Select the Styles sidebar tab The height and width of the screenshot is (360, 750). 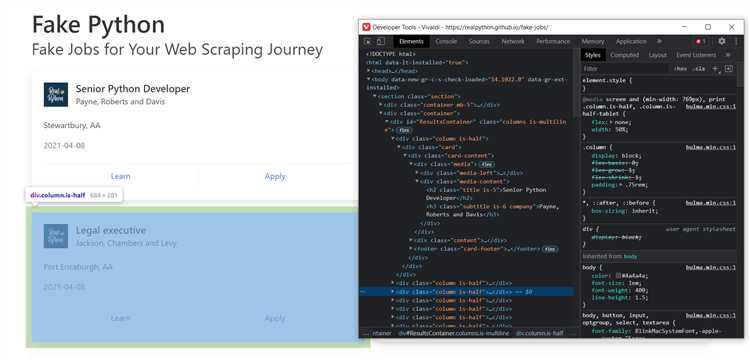[592, 55]
